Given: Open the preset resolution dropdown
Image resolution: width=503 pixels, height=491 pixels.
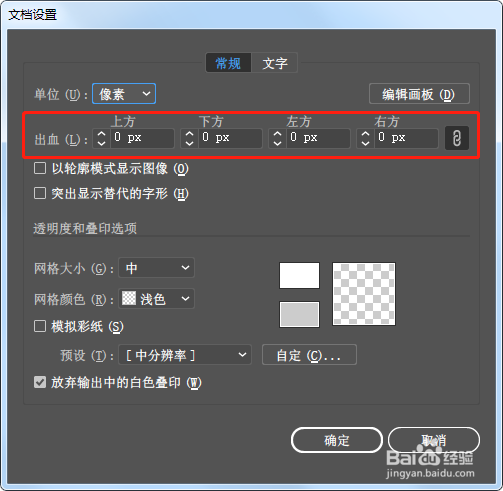Looking at the screenshot, I should 185,355.
